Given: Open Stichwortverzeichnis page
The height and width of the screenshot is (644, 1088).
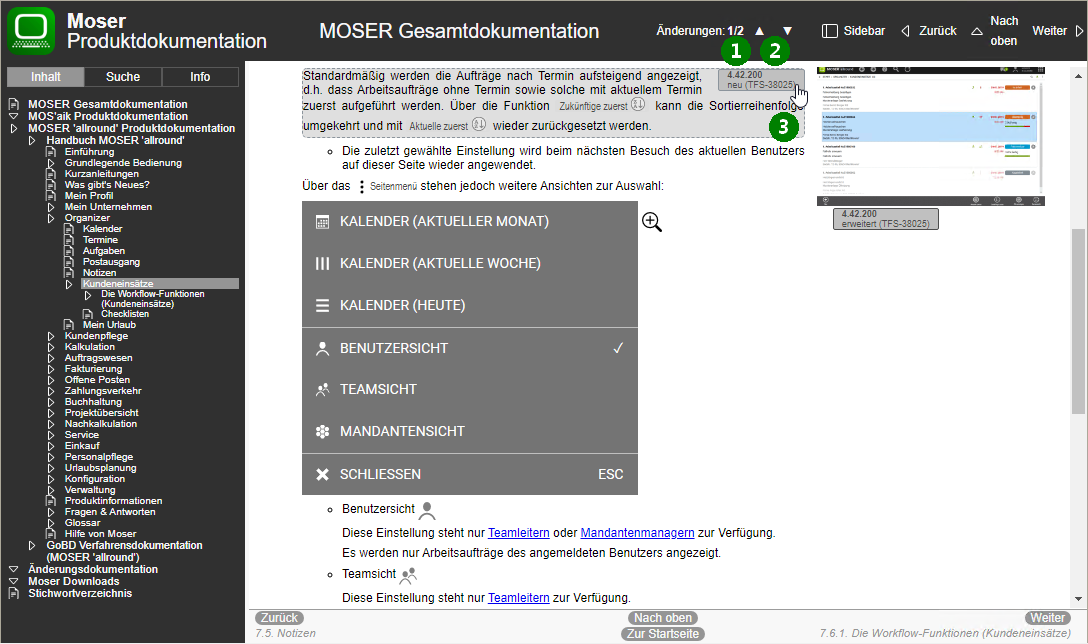Looking at the screenshot, I should click(80, 593).
